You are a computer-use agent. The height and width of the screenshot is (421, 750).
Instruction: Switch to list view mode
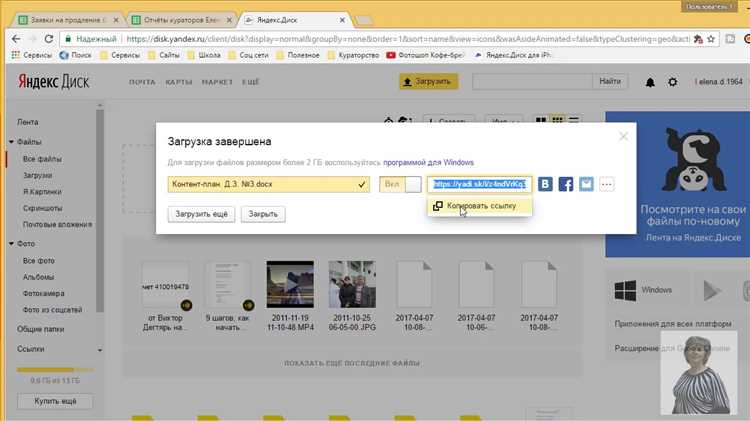[x=574, y=121]
